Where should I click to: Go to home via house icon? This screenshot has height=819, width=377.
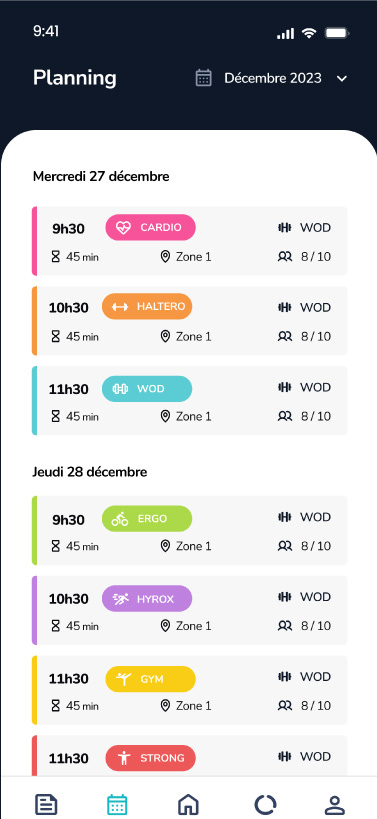point(188,804)
